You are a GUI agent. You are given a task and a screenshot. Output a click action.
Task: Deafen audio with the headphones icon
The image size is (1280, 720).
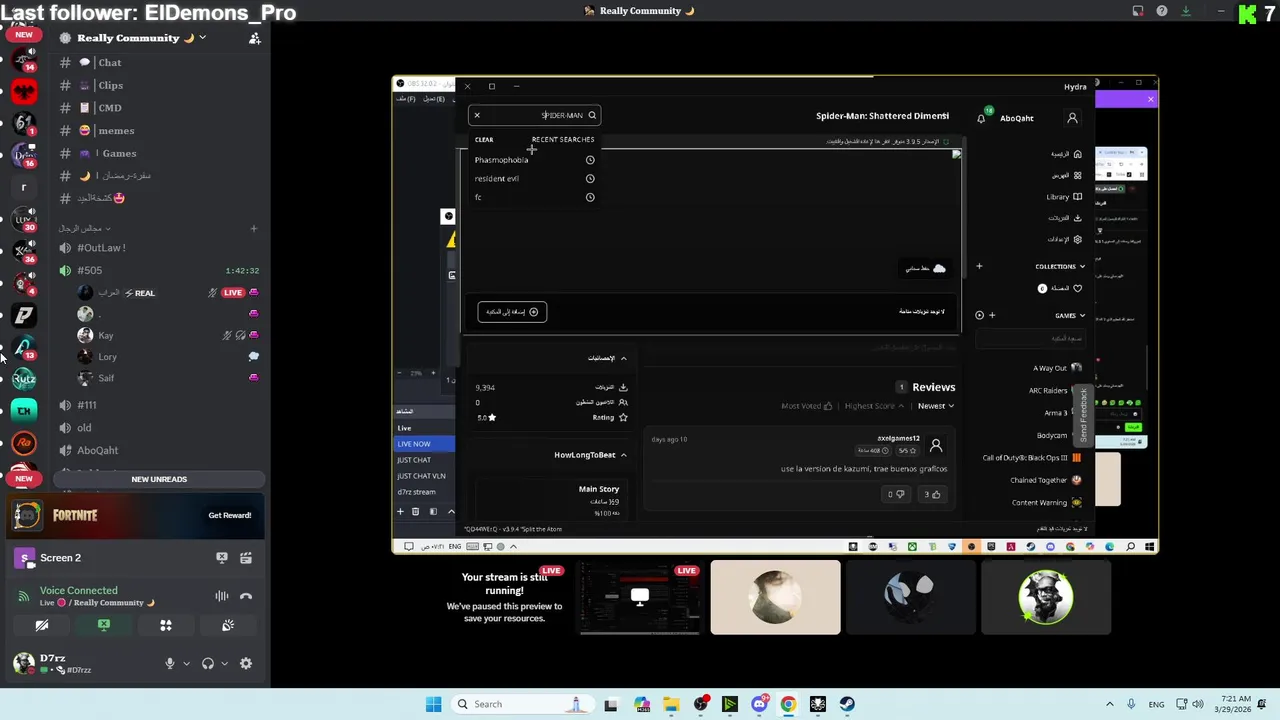pos(208,663)
